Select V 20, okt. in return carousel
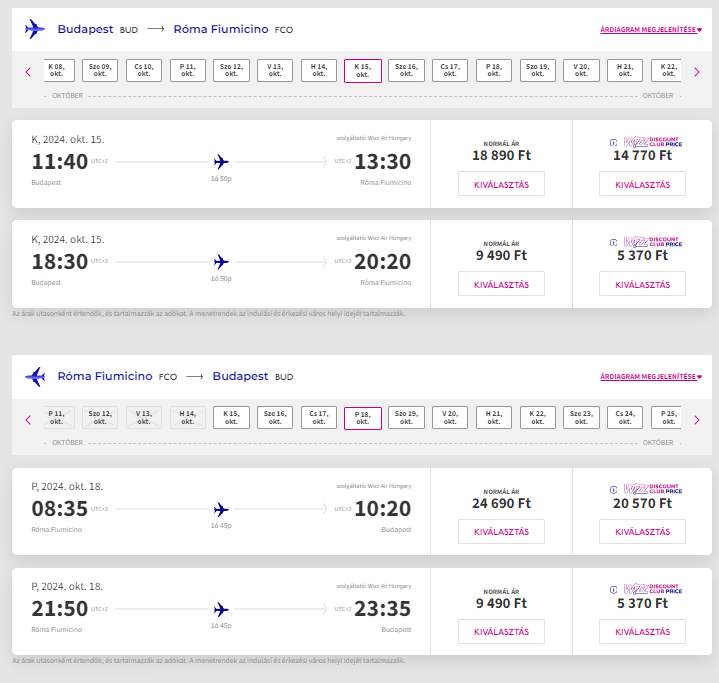 tap(450, 419)
